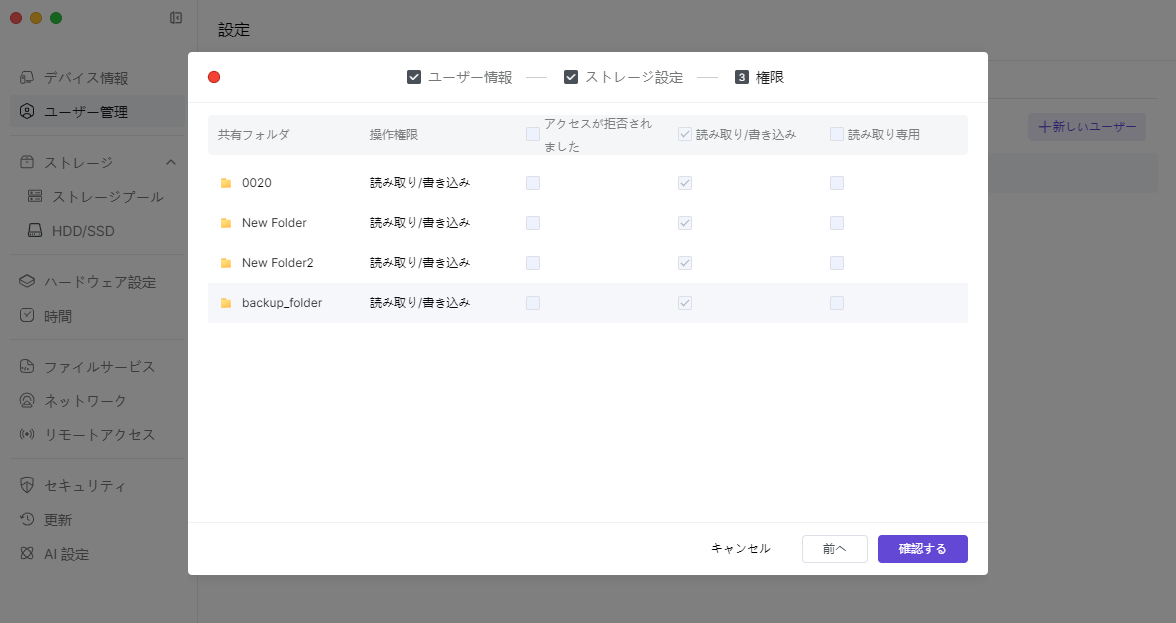Screen dimensions: 1176x623
Task: Click the backup_folder folder icon
Action: pyautogui.click(x=226, y=303)
